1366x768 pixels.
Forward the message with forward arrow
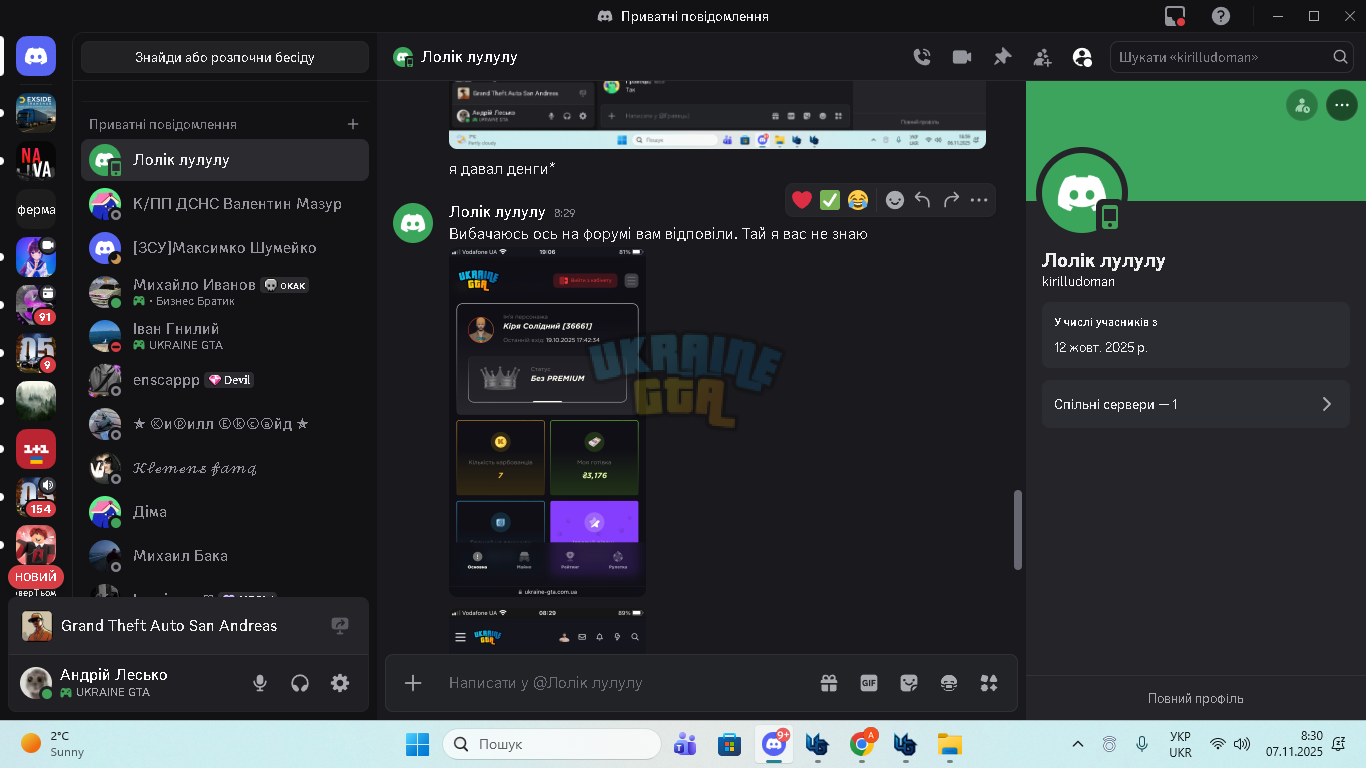(951, 200)
